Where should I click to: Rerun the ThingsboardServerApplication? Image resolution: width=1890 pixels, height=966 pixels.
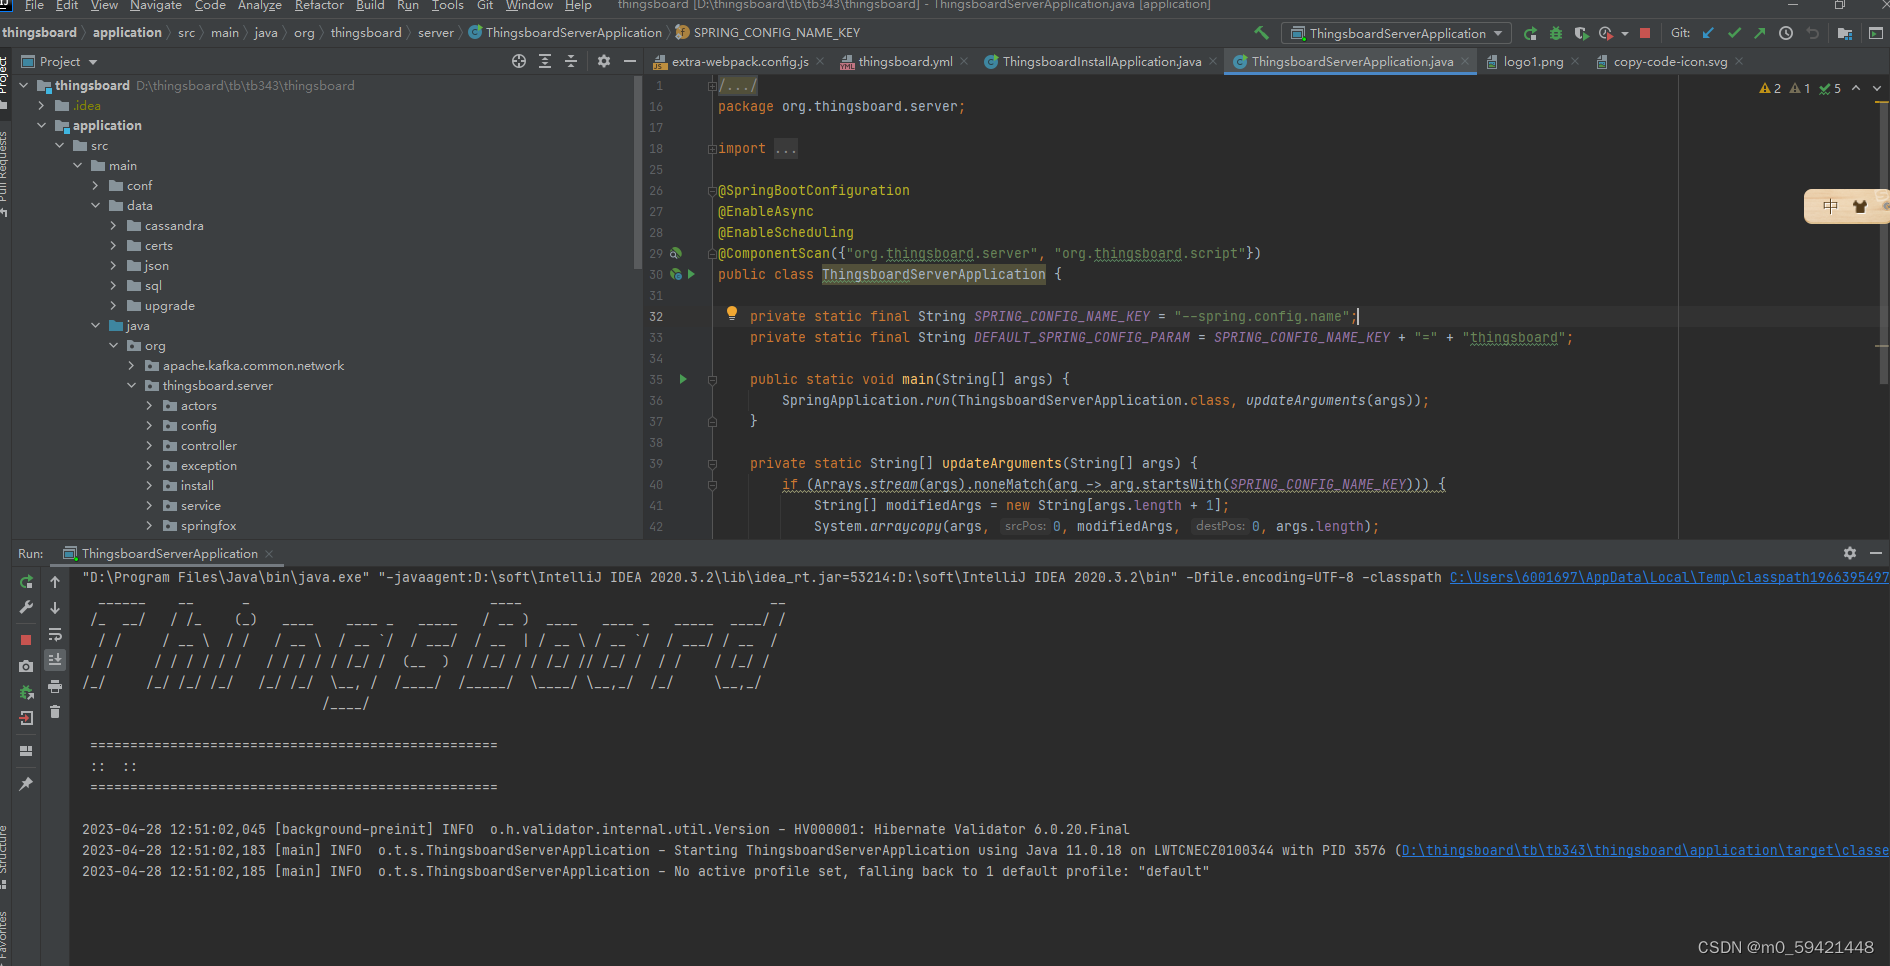pos(26,581)
